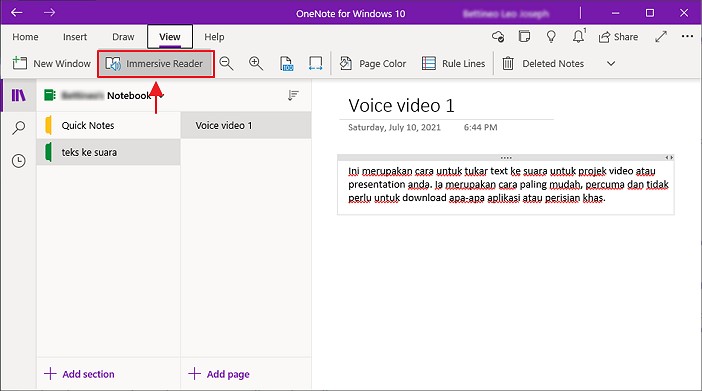
Task: Click inside the note text paragraph
Action: click(x=508, y=185)
